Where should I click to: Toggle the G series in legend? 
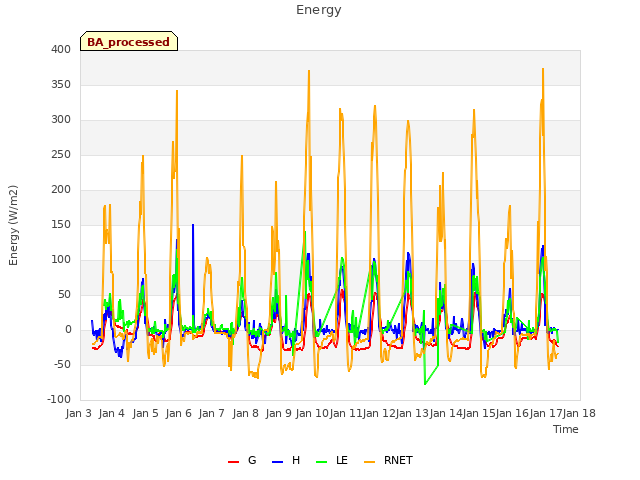click(242, 460)
